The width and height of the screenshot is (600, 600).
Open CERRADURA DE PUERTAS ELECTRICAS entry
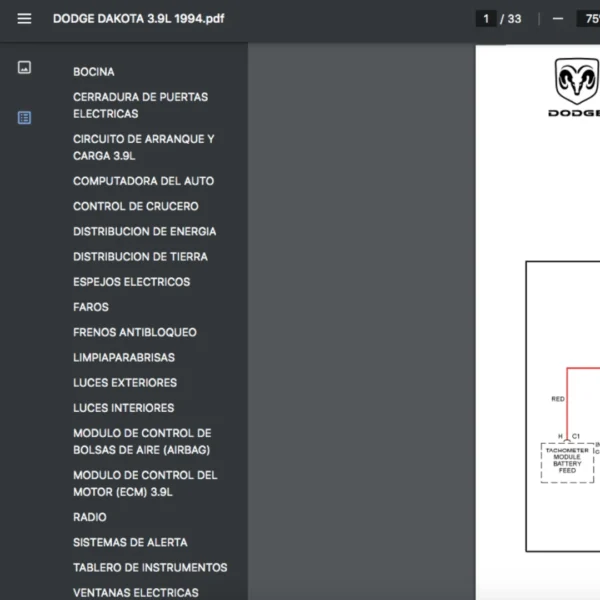pyautogui.click(x=140, y=105)
